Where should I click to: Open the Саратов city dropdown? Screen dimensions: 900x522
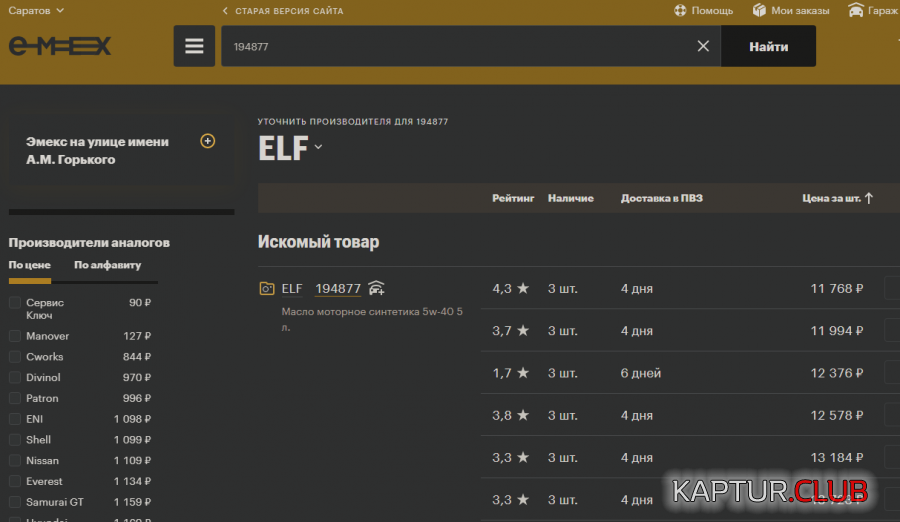pos(36,10)
